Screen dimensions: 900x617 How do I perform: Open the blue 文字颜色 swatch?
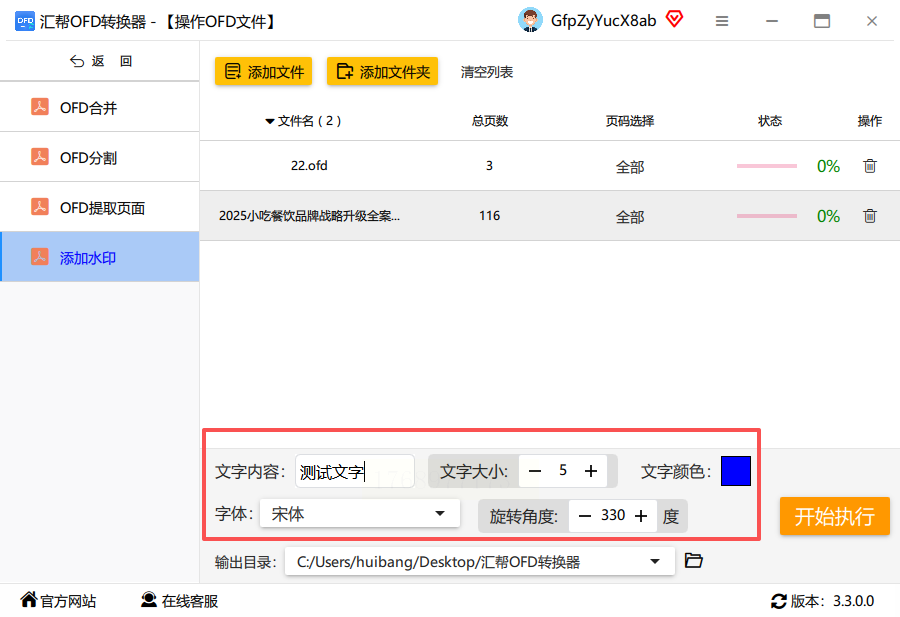[x=736, y=471]
